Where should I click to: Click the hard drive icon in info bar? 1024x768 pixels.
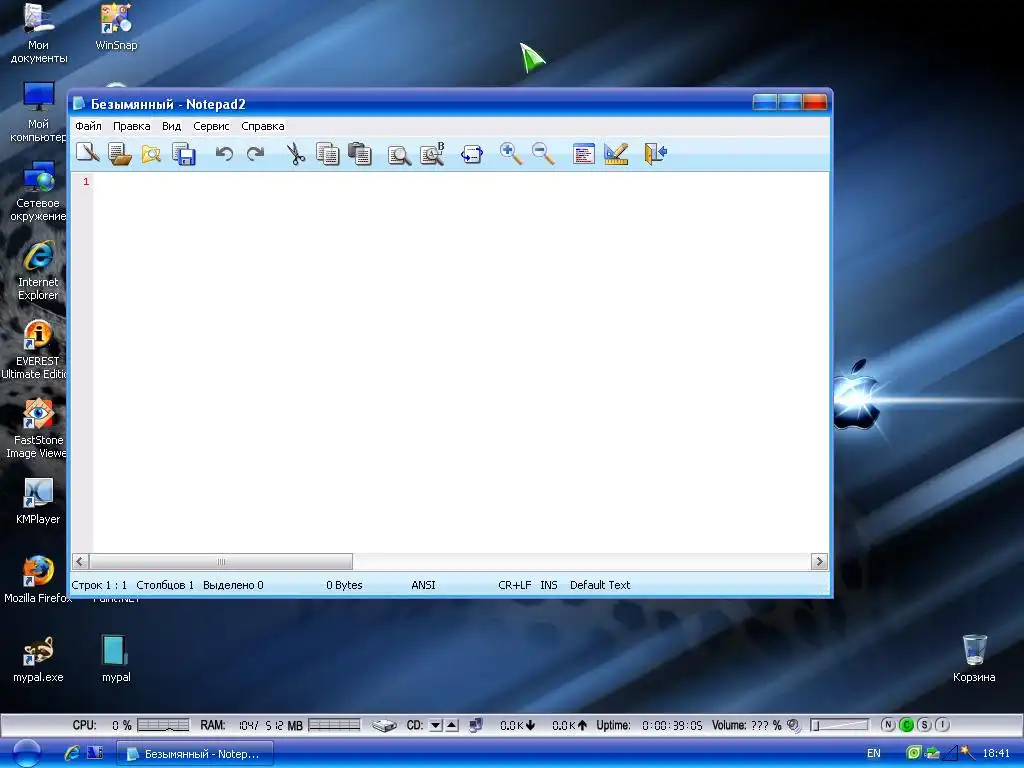384,726
